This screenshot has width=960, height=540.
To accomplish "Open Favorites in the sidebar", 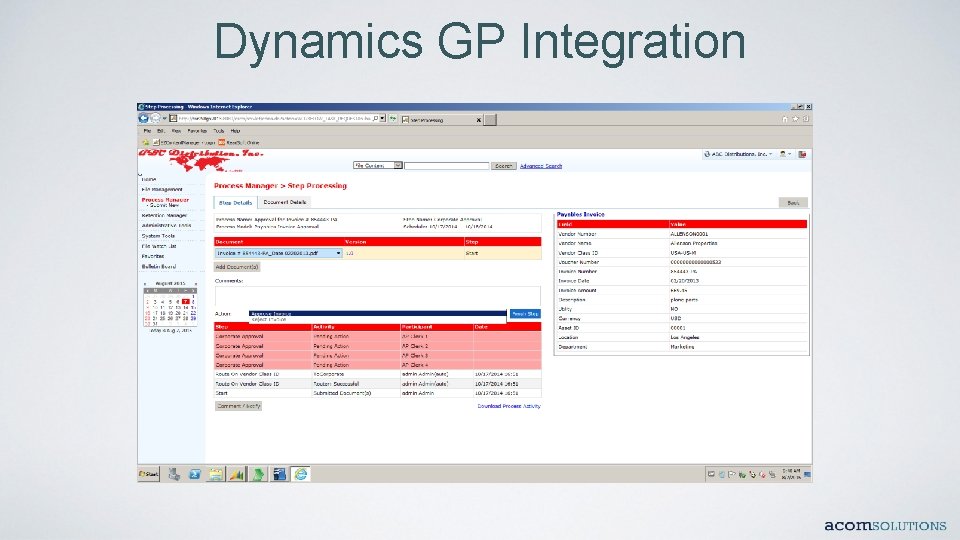I will click(x=153, y=256).
